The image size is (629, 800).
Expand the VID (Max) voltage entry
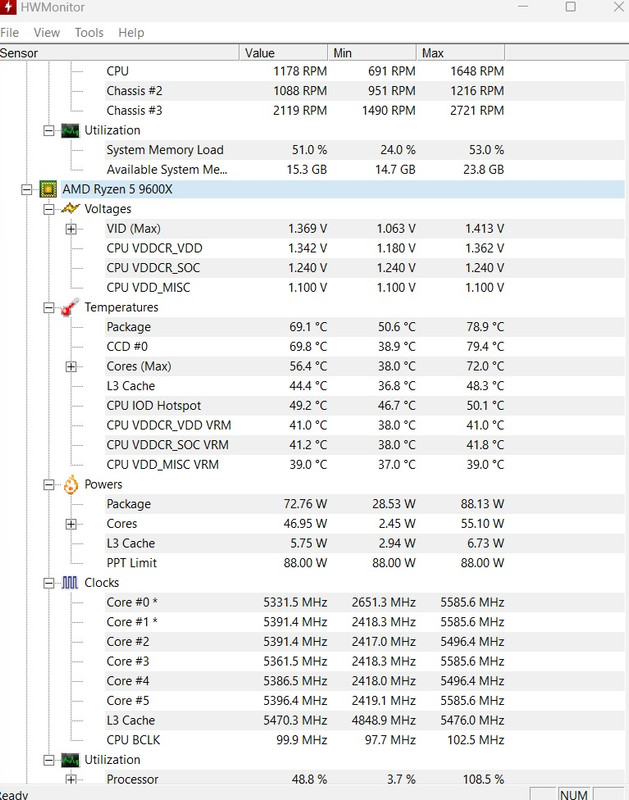click(x=71, y=229)
